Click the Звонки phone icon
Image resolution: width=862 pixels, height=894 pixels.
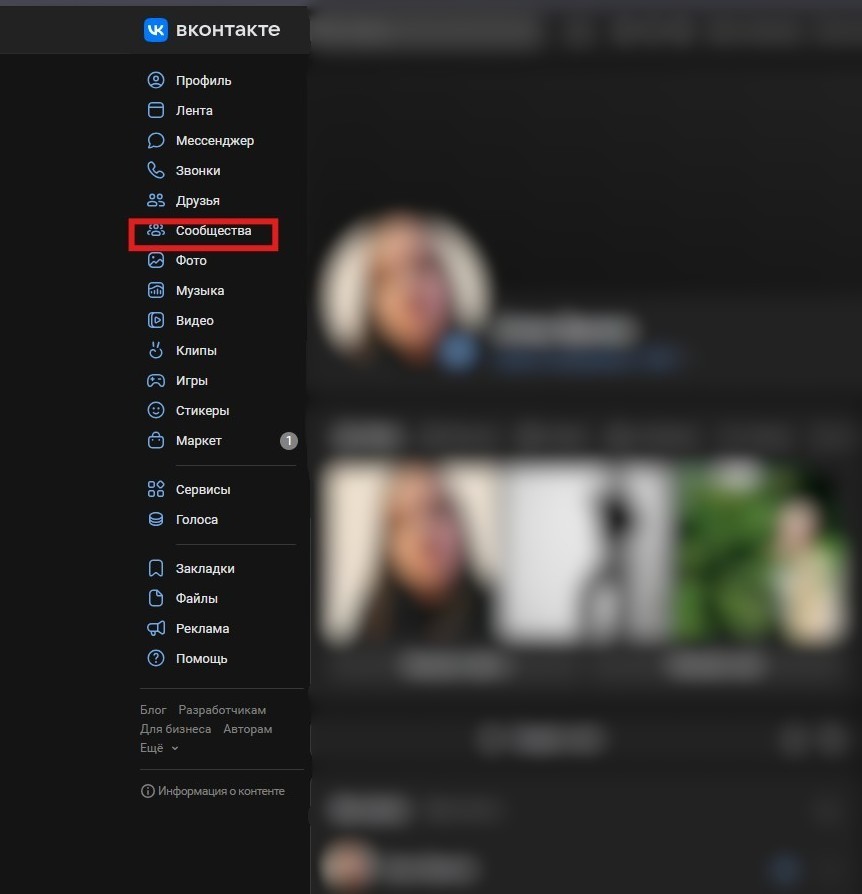point(156,170)
